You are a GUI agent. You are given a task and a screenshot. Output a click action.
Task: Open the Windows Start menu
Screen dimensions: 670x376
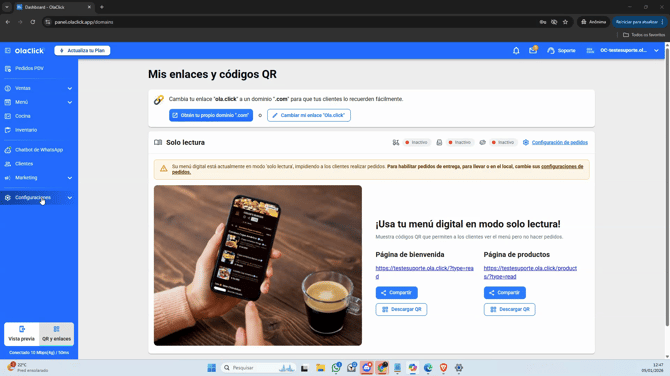pos(212,367)
